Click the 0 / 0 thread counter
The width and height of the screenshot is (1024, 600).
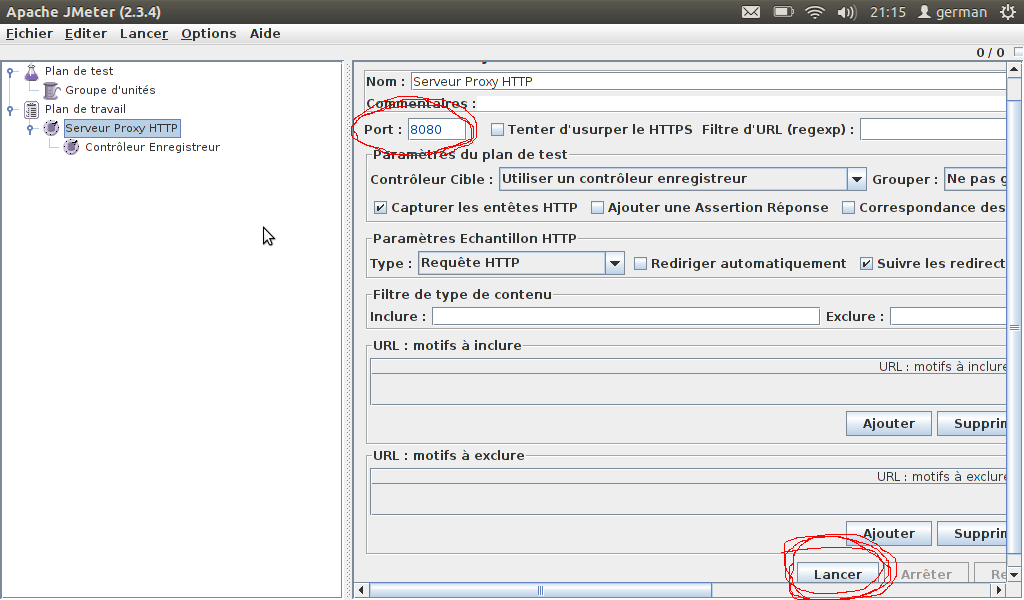[990, 53]
